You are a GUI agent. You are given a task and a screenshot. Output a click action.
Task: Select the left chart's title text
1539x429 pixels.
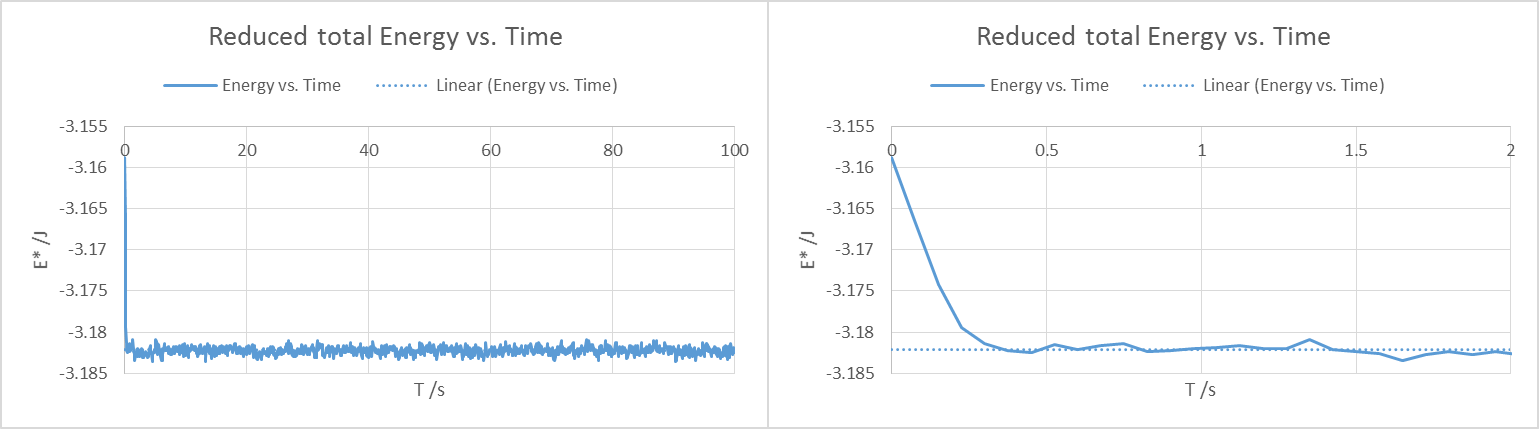385,38
